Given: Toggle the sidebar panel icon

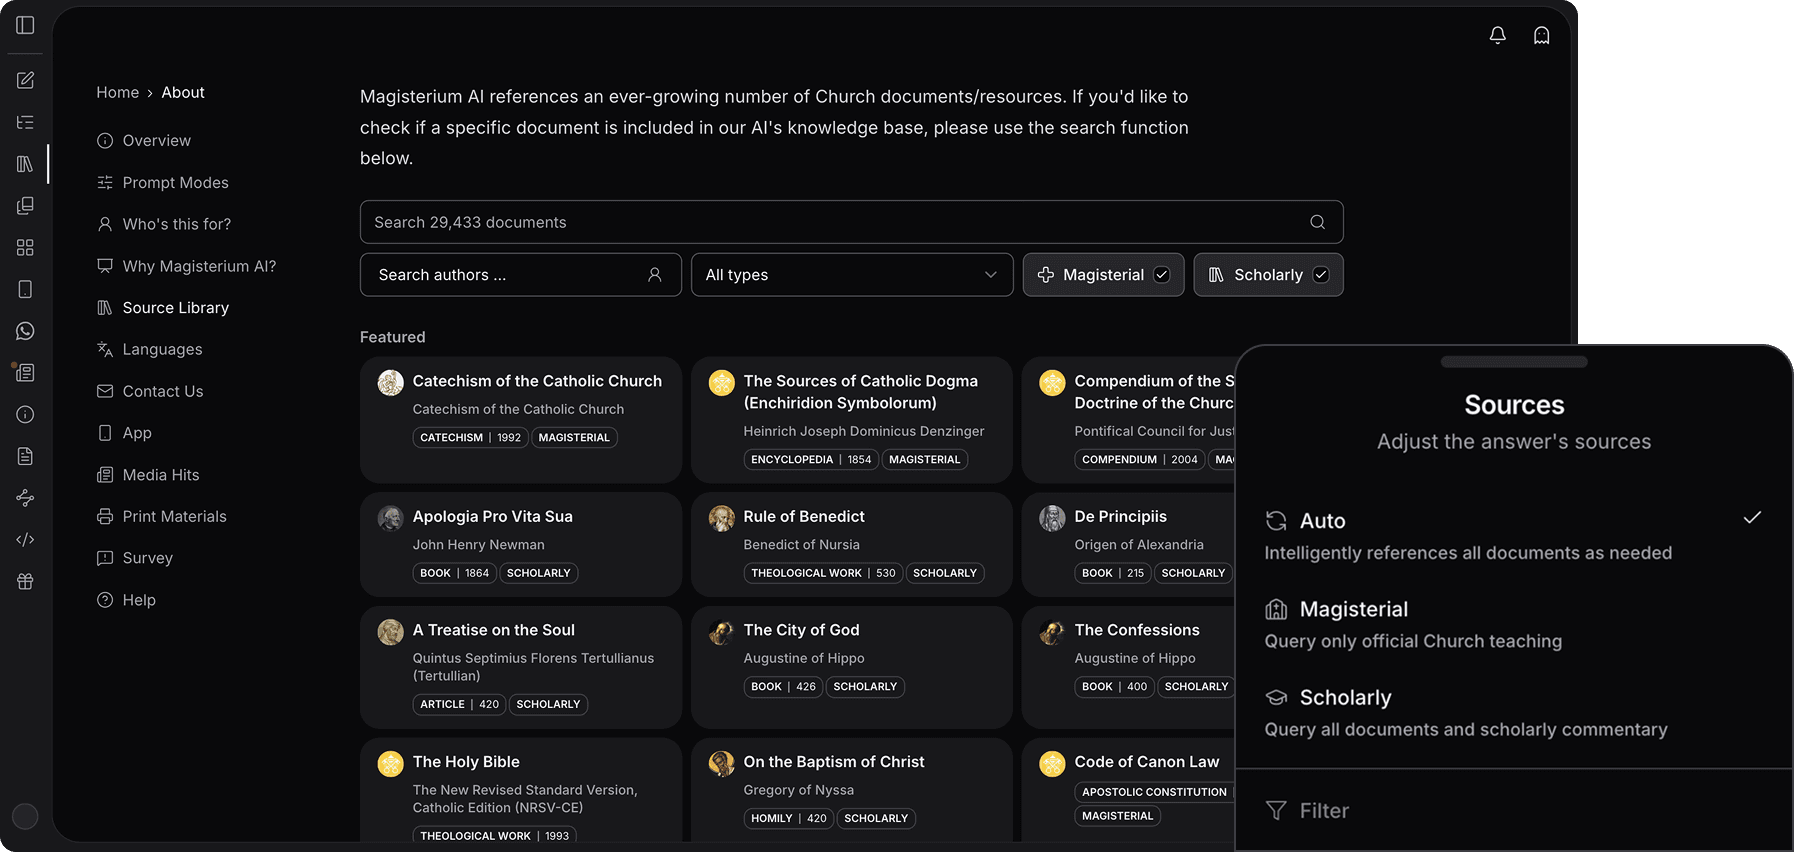Looking at the screenshot, I should pyautogui.click(x=25, y=25).
